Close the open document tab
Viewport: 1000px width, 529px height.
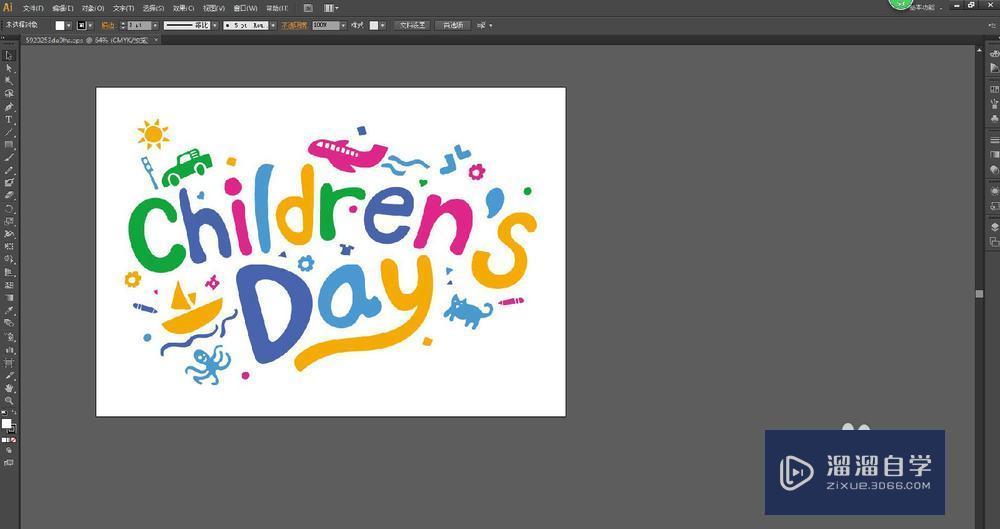pos(156,40)
